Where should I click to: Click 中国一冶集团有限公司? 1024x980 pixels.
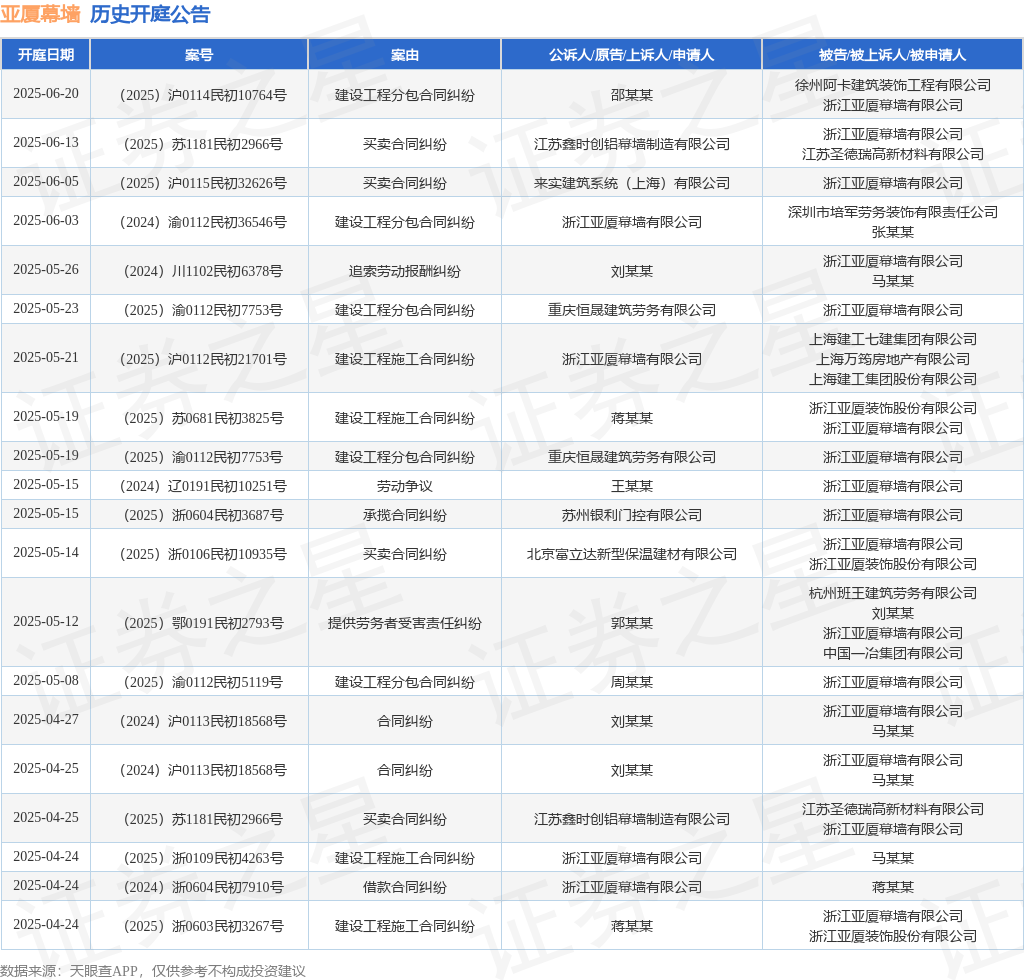coord(893,653)
